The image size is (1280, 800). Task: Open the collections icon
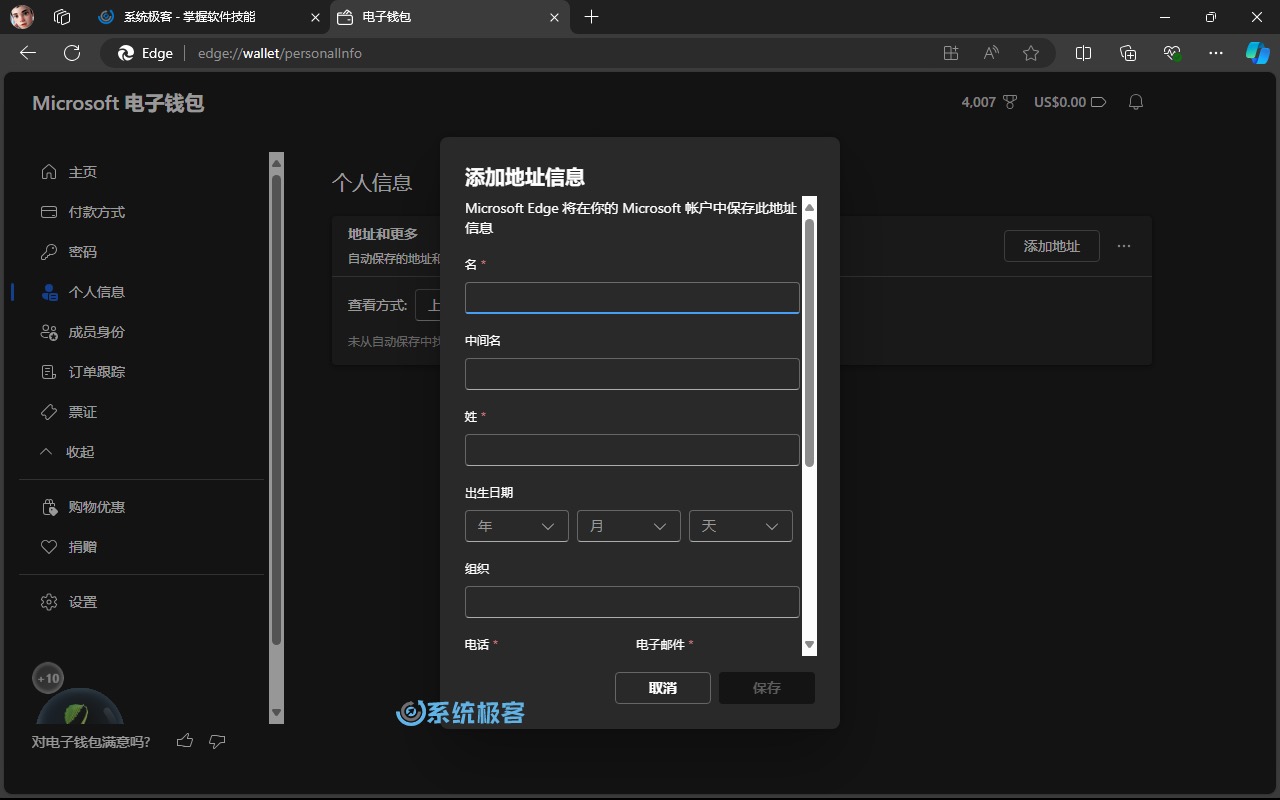(x=1128, y=53)
